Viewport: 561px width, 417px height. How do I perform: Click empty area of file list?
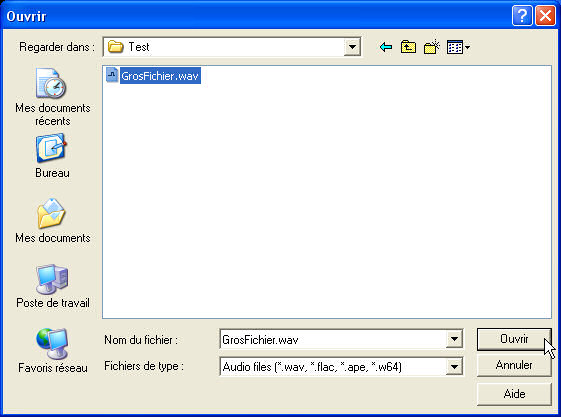(326, 200)
